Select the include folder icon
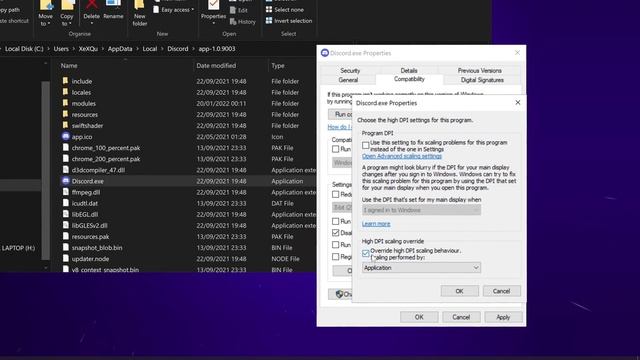The width and height of the screenshot is (640, 360). (x=65, y=81)
